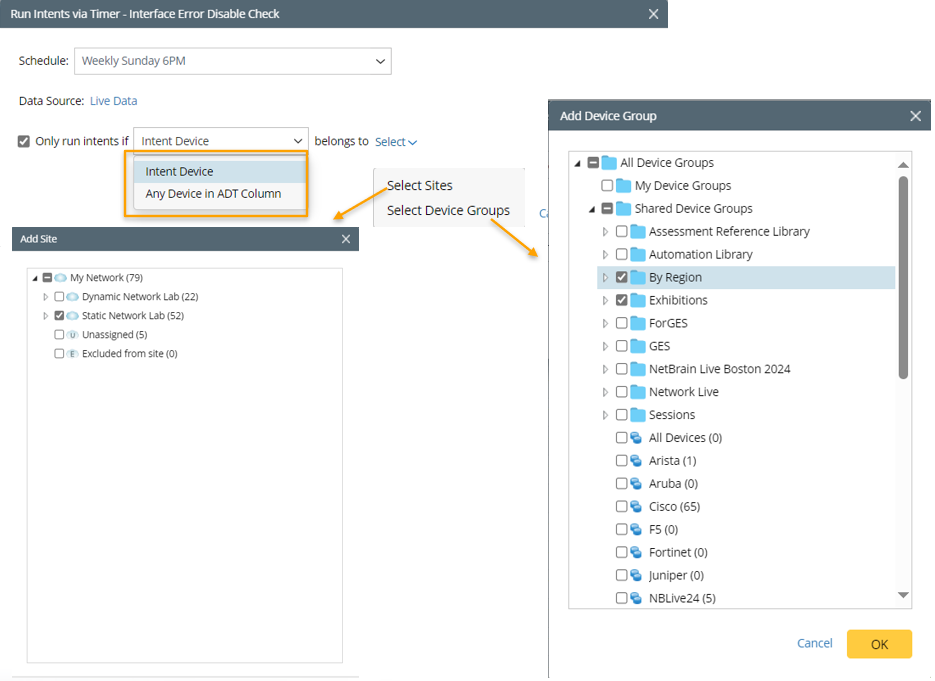935x681 pixels.
Task: Click the Cisco (65) device group icon
Action: 637,507
